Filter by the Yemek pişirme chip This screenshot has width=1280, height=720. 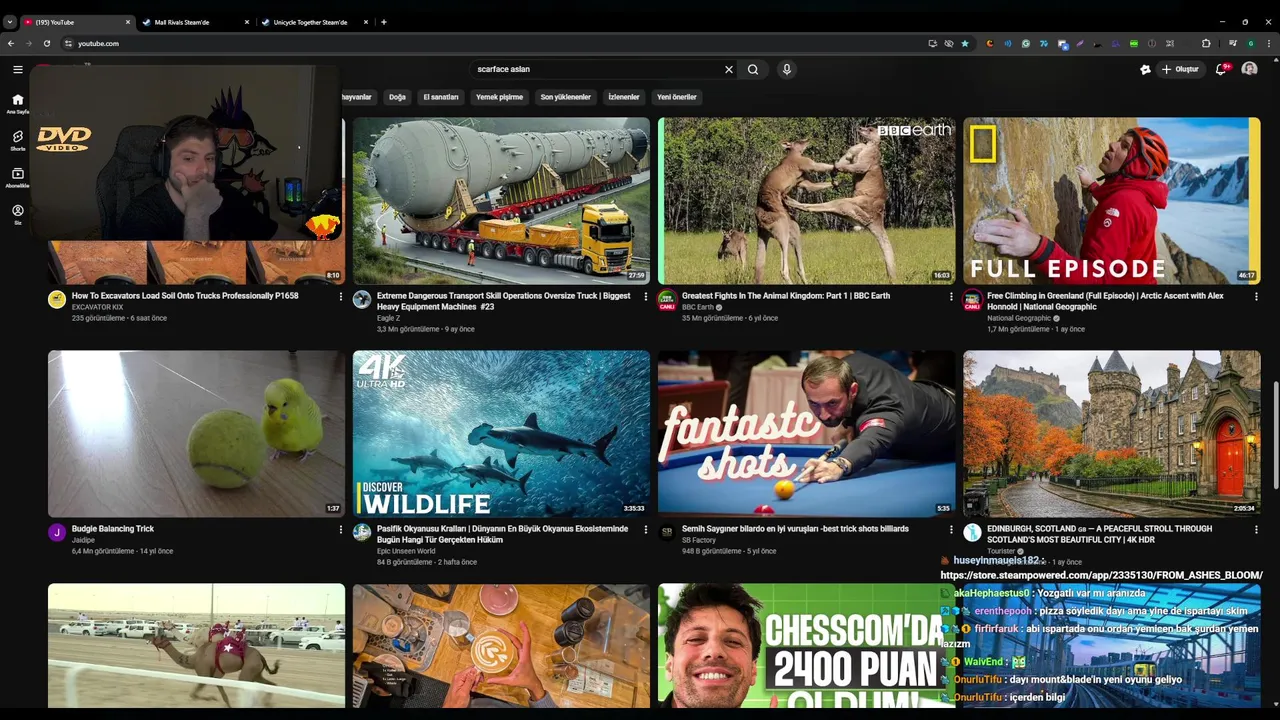(x=499, y=97)
